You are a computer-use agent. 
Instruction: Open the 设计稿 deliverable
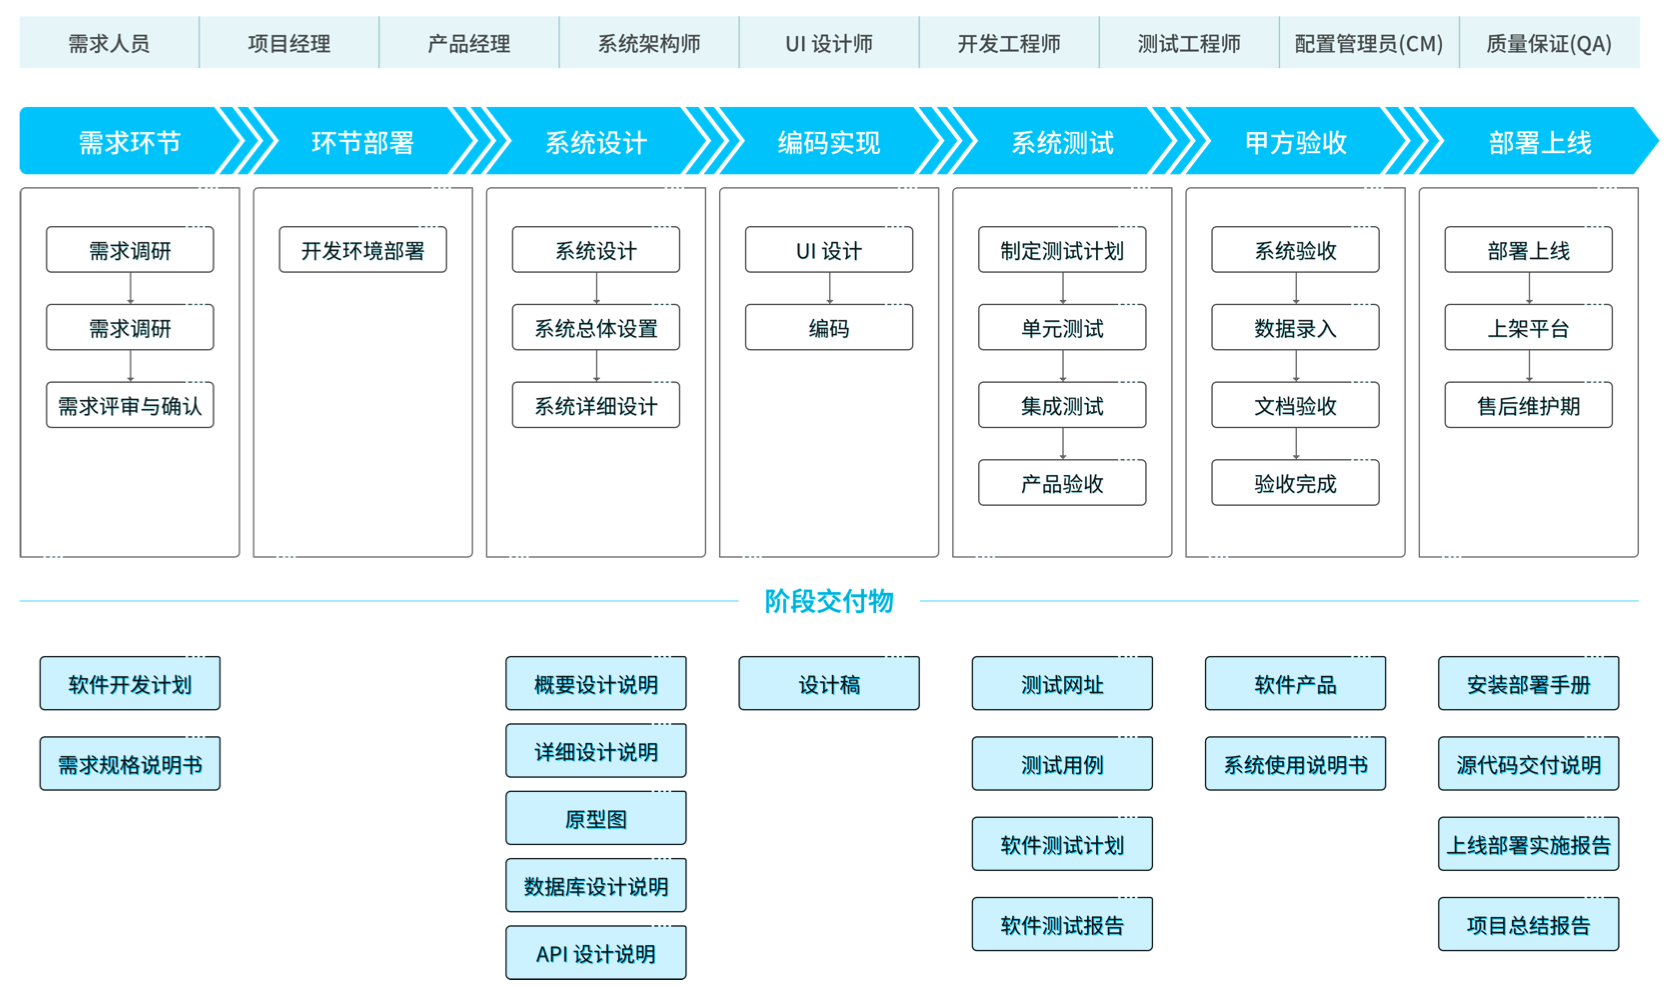[829, 684]
